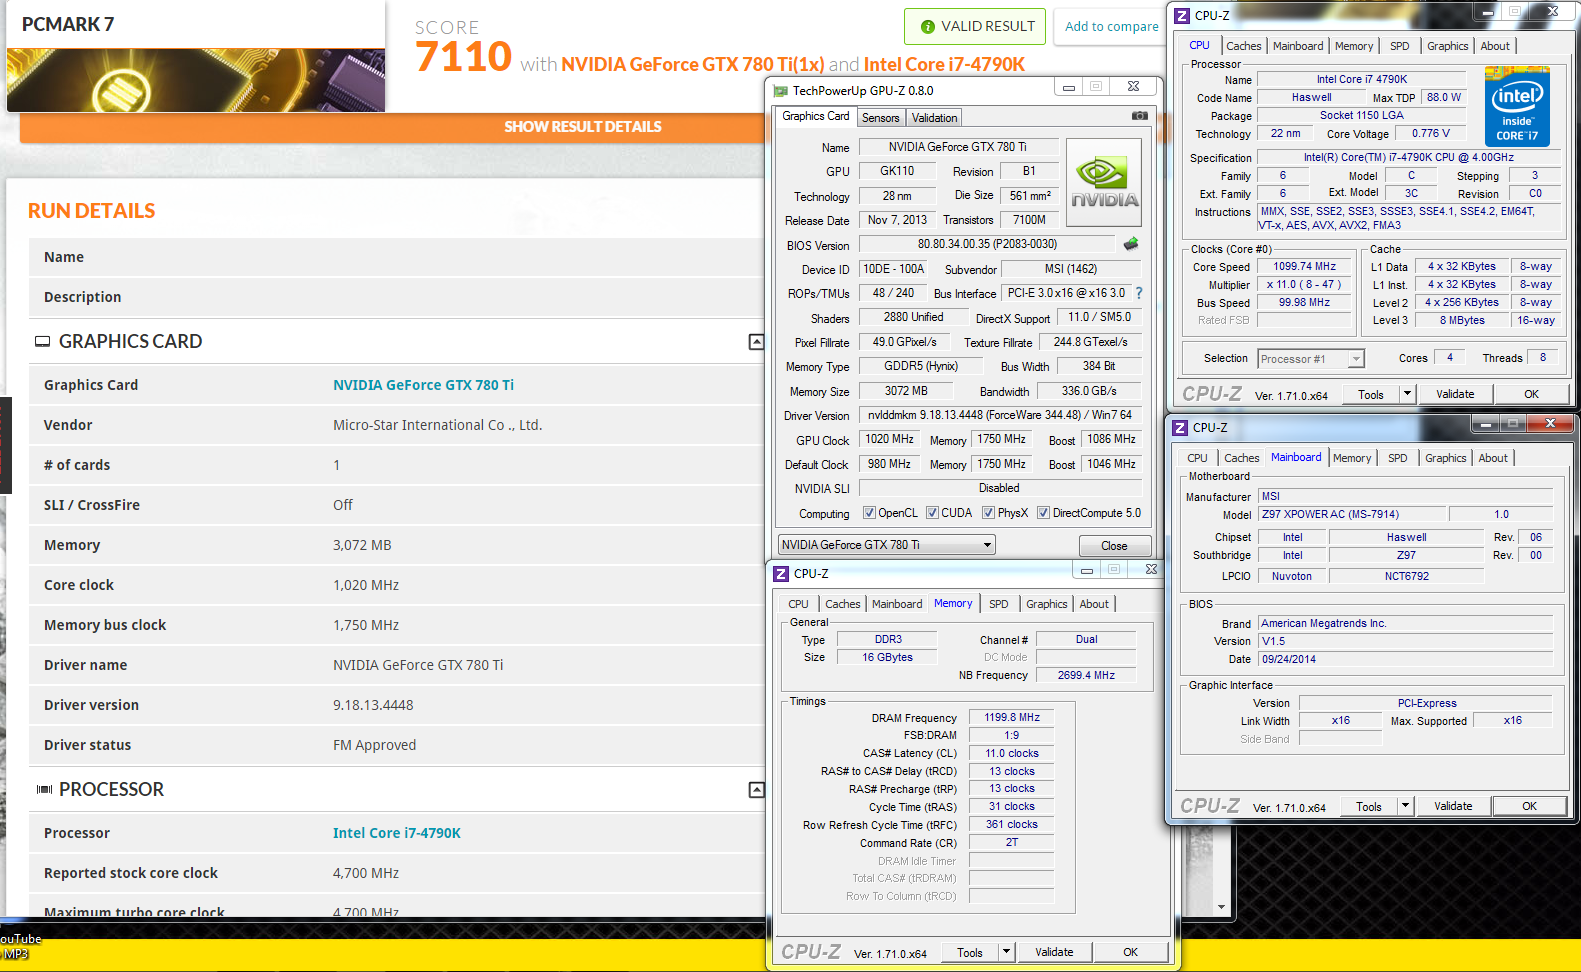Viewport: 1581px width, 972px height.
Task: Toggle the PhysX checkbox in GPU-Z
Action: tap(988, 513)
